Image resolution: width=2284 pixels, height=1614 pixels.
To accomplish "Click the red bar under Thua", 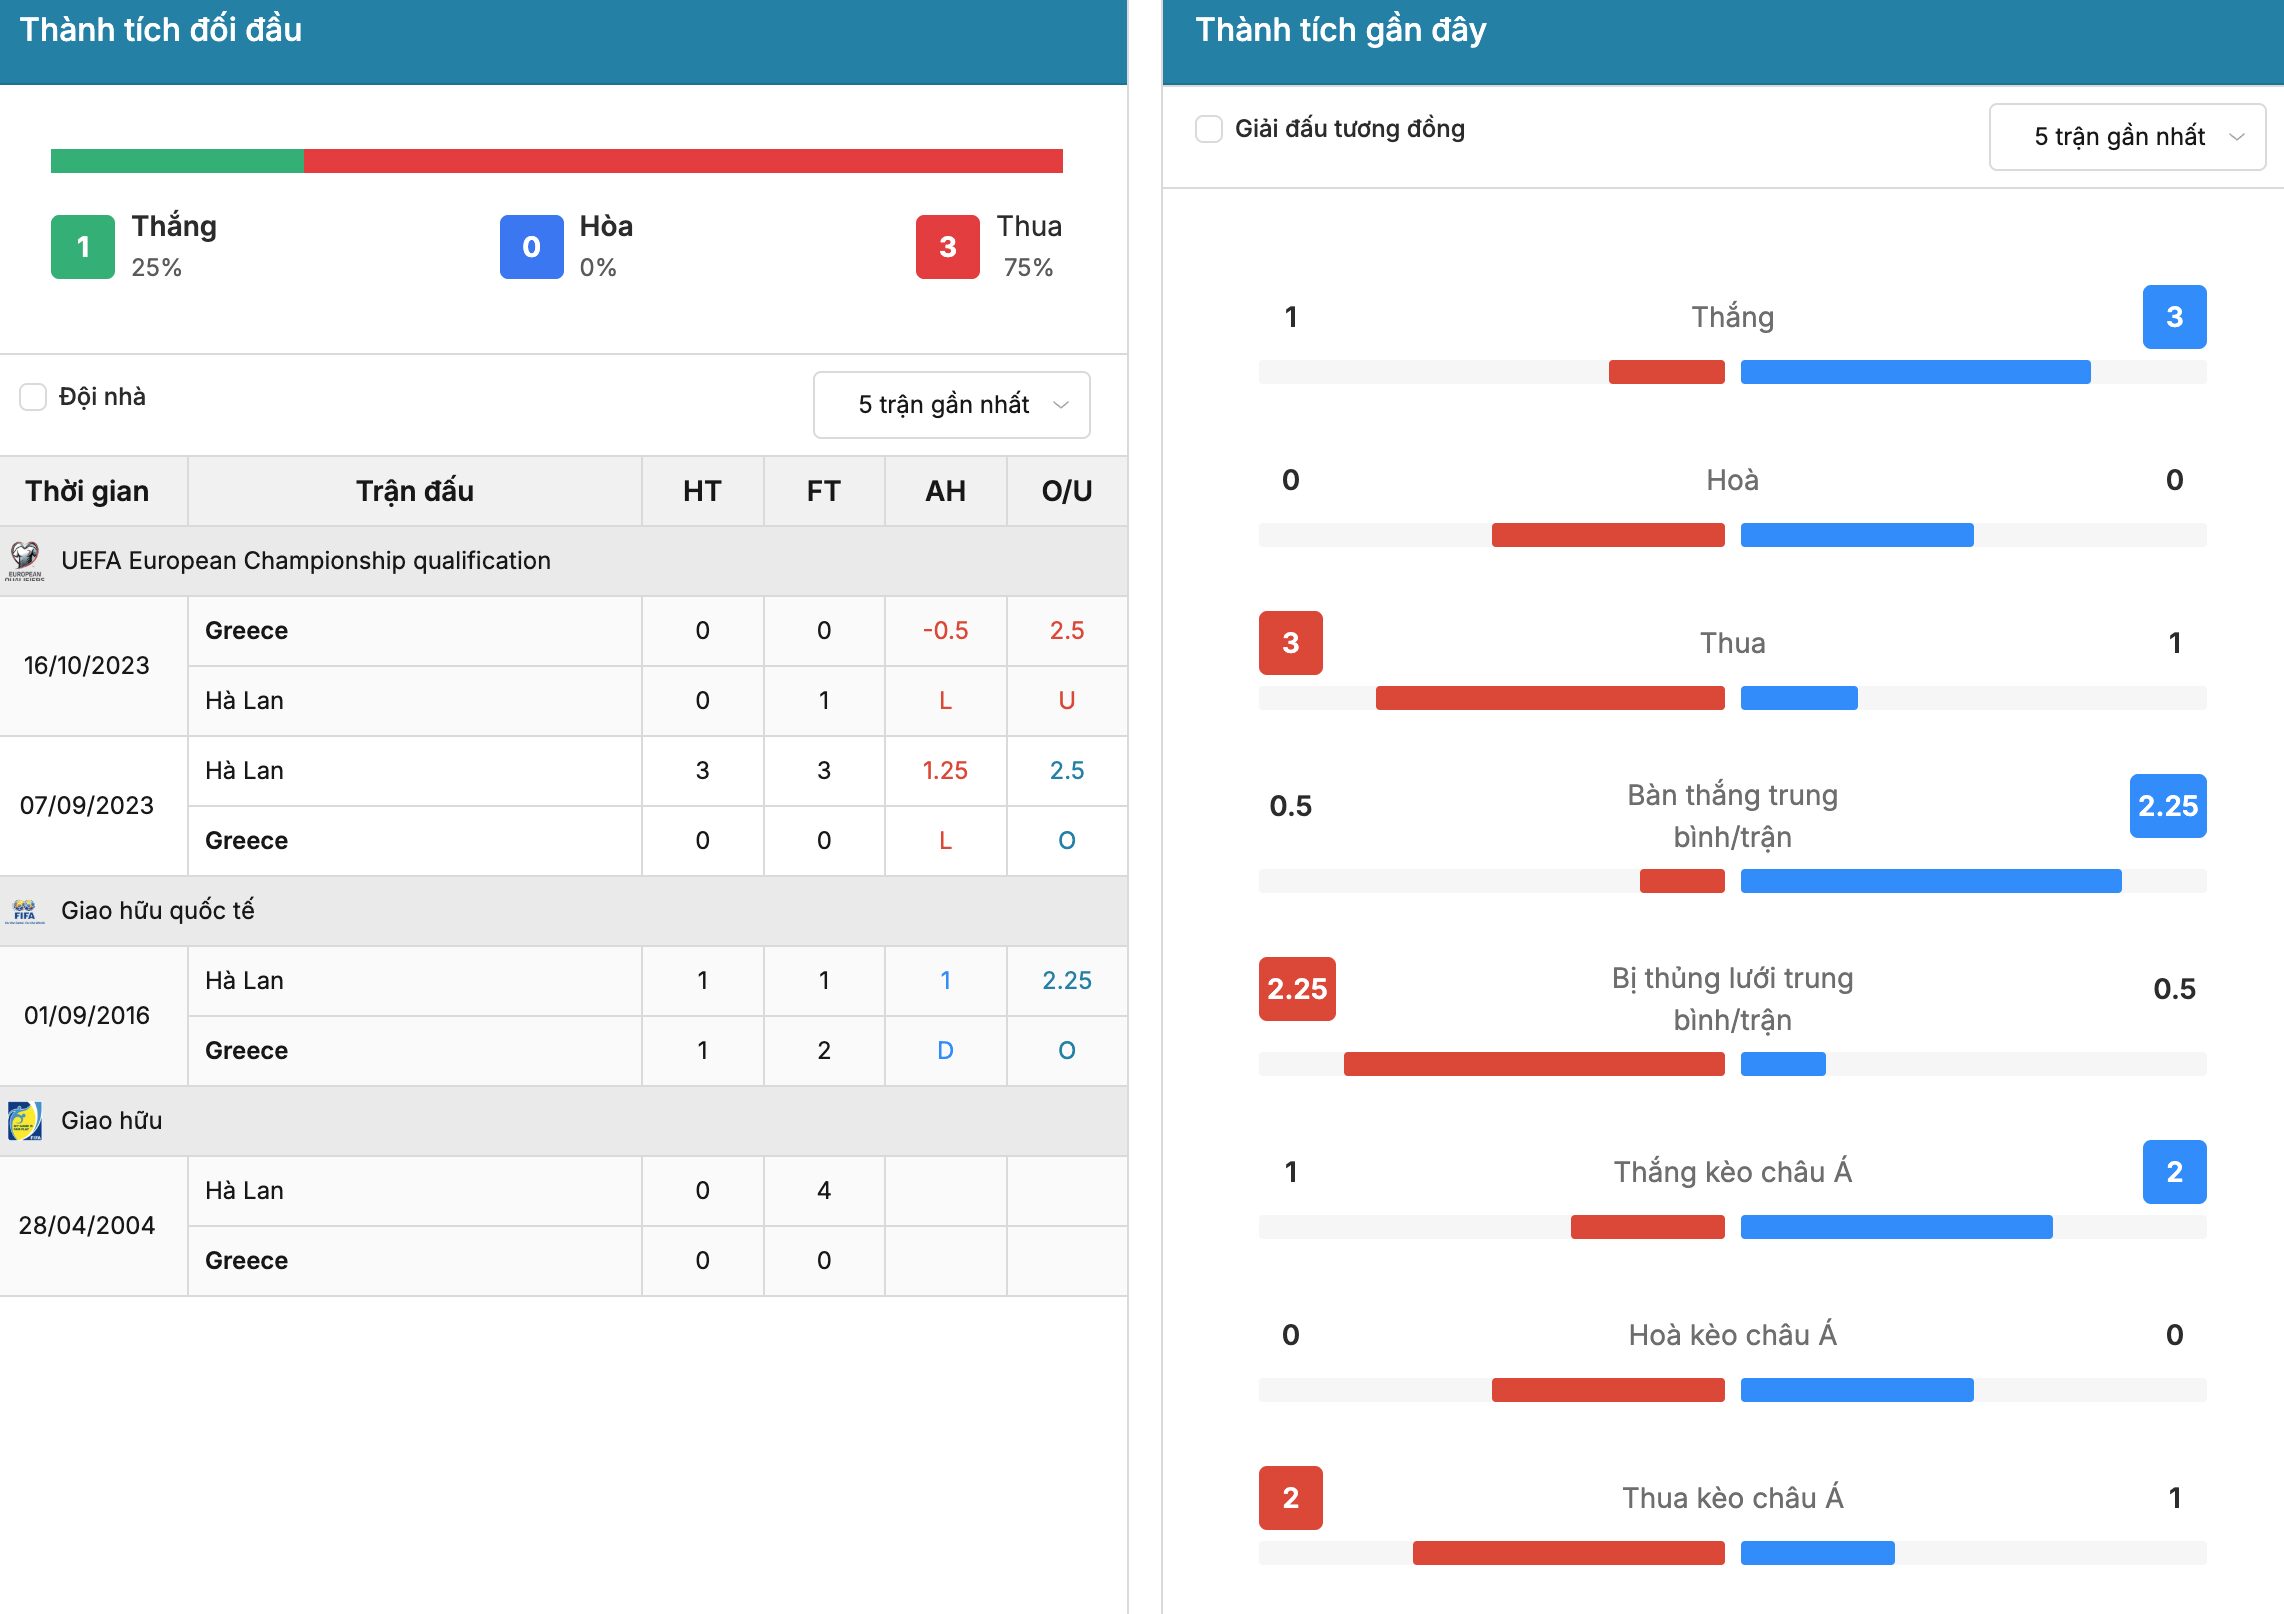I will pyautogui.click(x=1550, y=698).
